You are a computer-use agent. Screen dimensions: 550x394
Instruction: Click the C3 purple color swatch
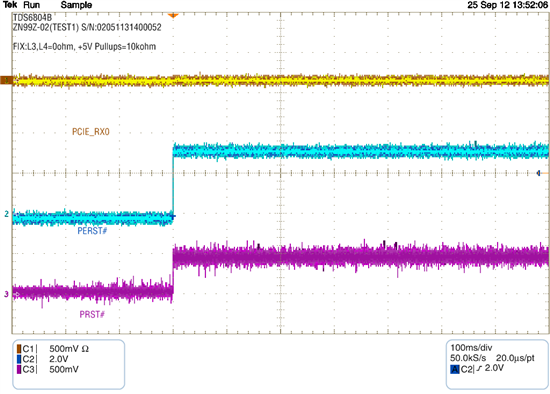point(19,369)
